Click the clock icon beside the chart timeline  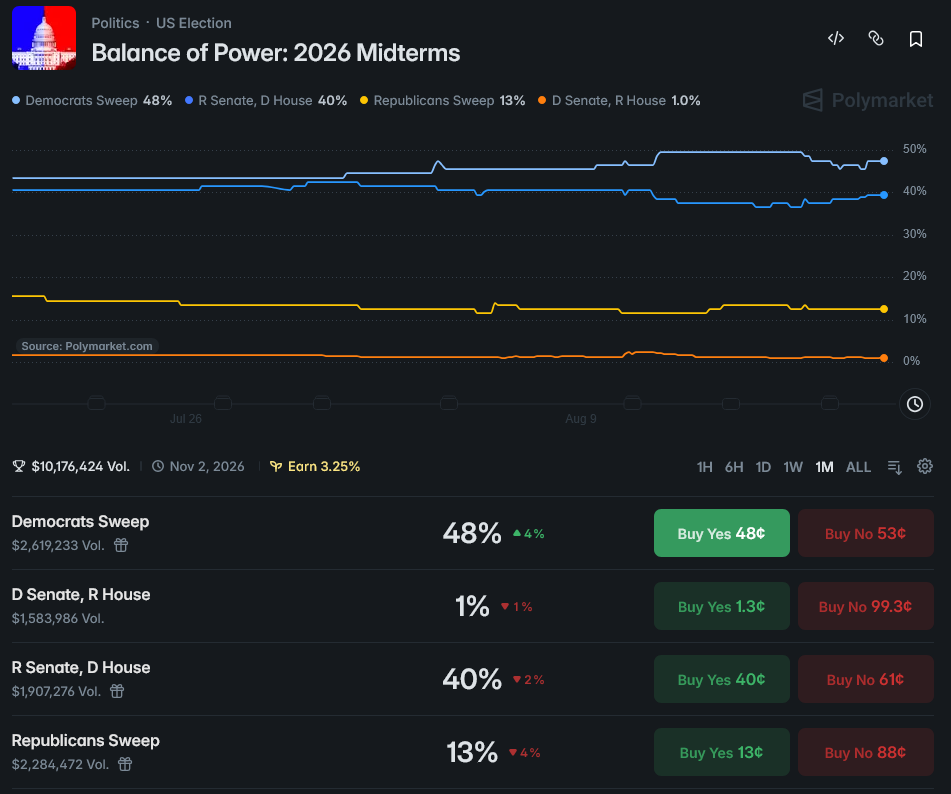915,404
